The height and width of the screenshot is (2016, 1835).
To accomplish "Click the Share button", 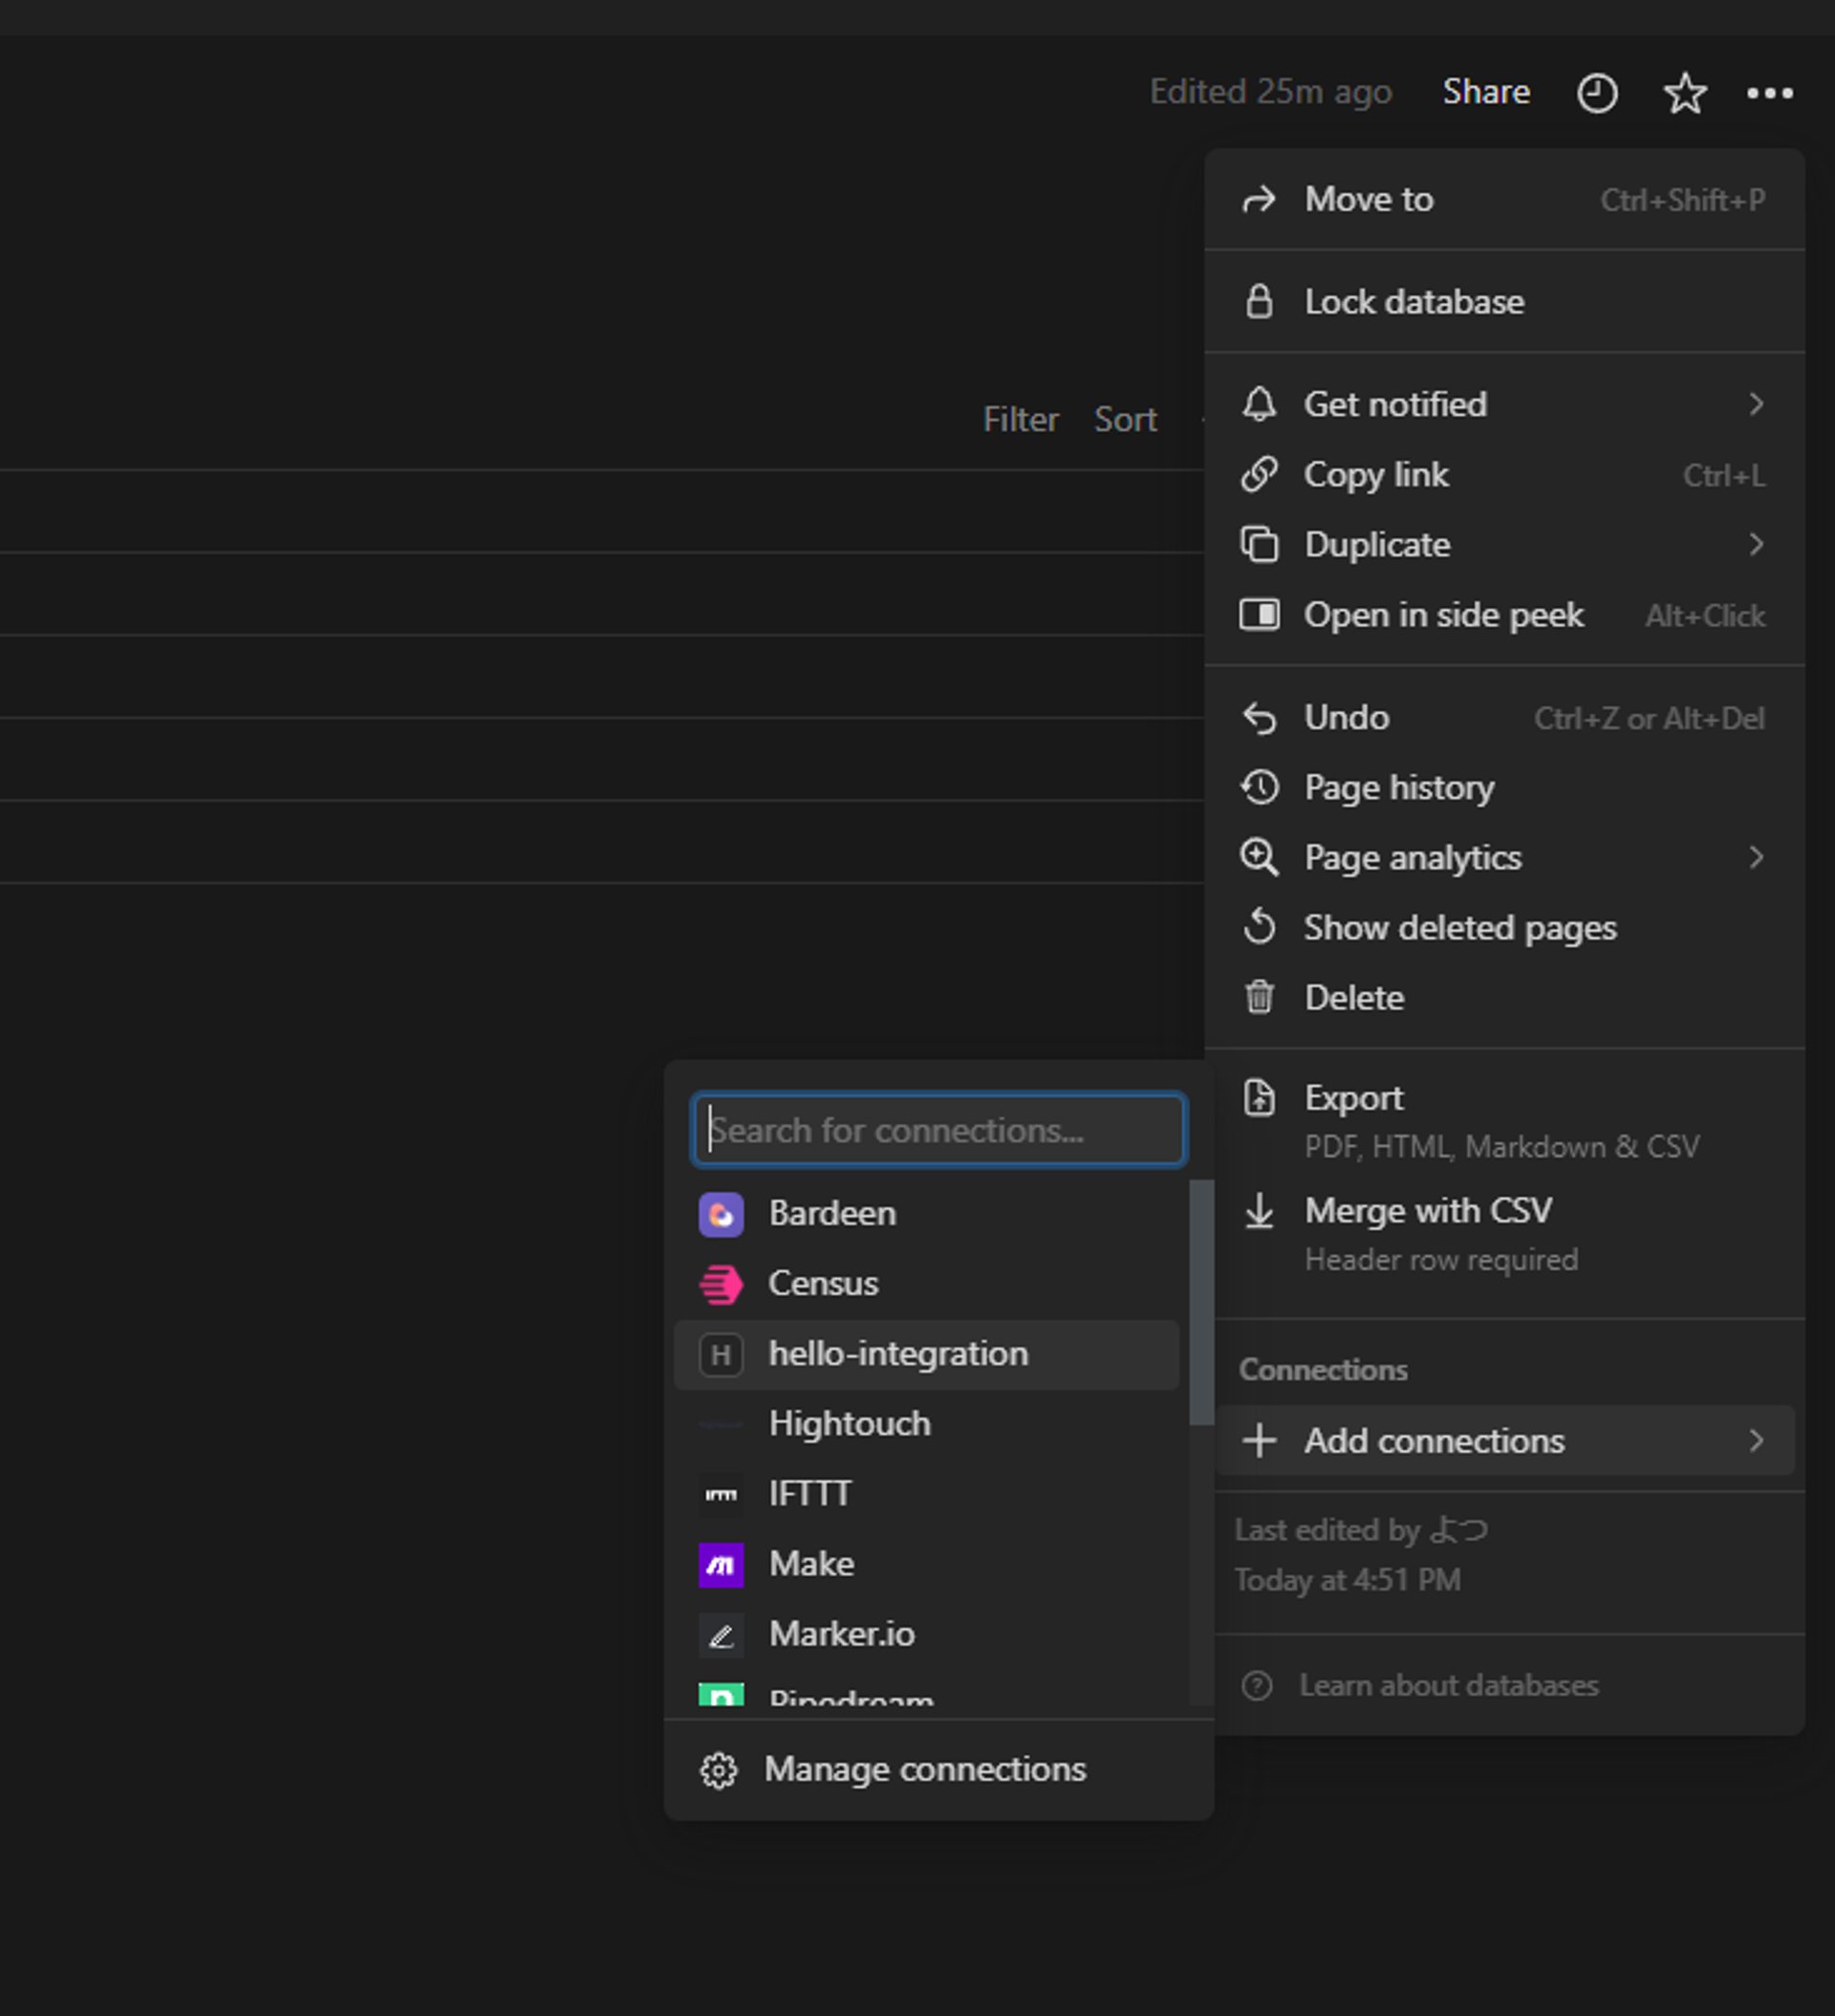I will pyautogui.click(x=1486, y=92).
